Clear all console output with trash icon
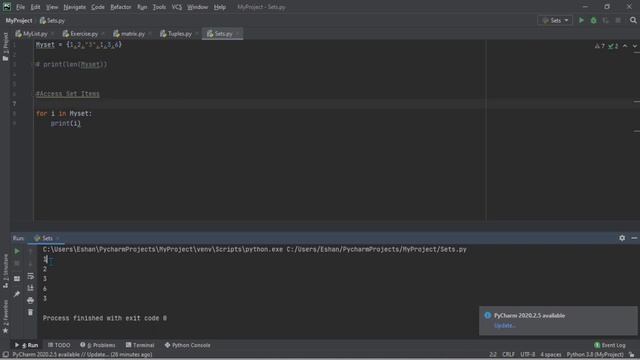Viewport: 640px width, 360px height. 31,313
